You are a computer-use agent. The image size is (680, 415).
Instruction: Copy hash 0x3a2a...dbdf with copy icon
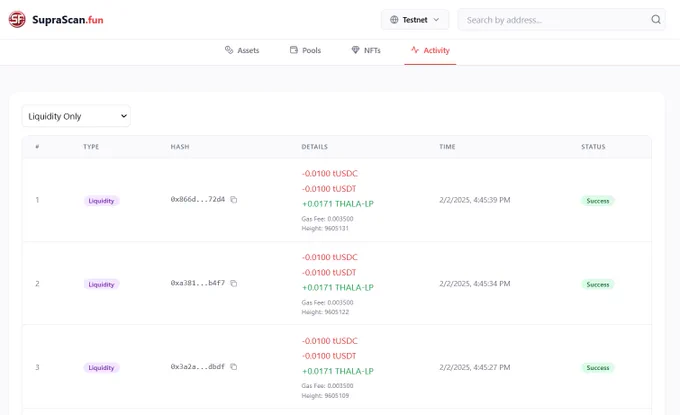tap(233, 367)
